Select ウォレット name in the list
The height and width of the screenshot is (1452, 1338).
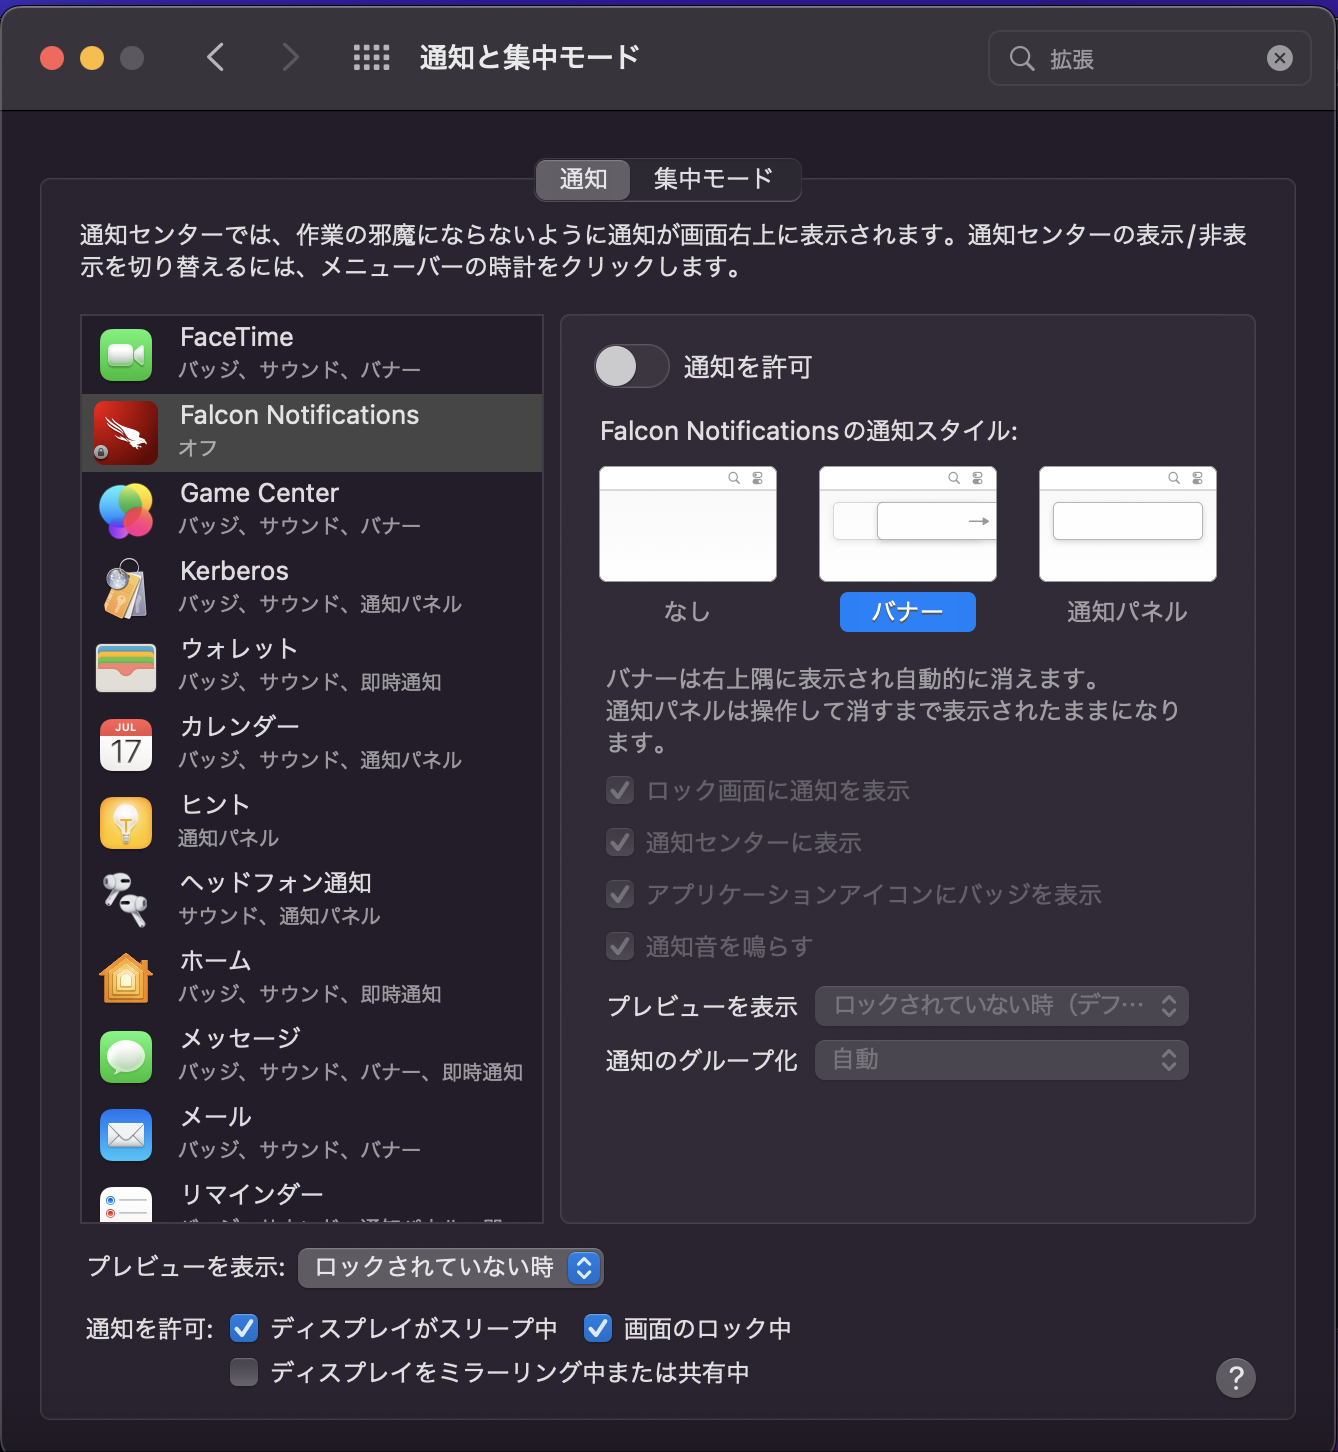240,649
